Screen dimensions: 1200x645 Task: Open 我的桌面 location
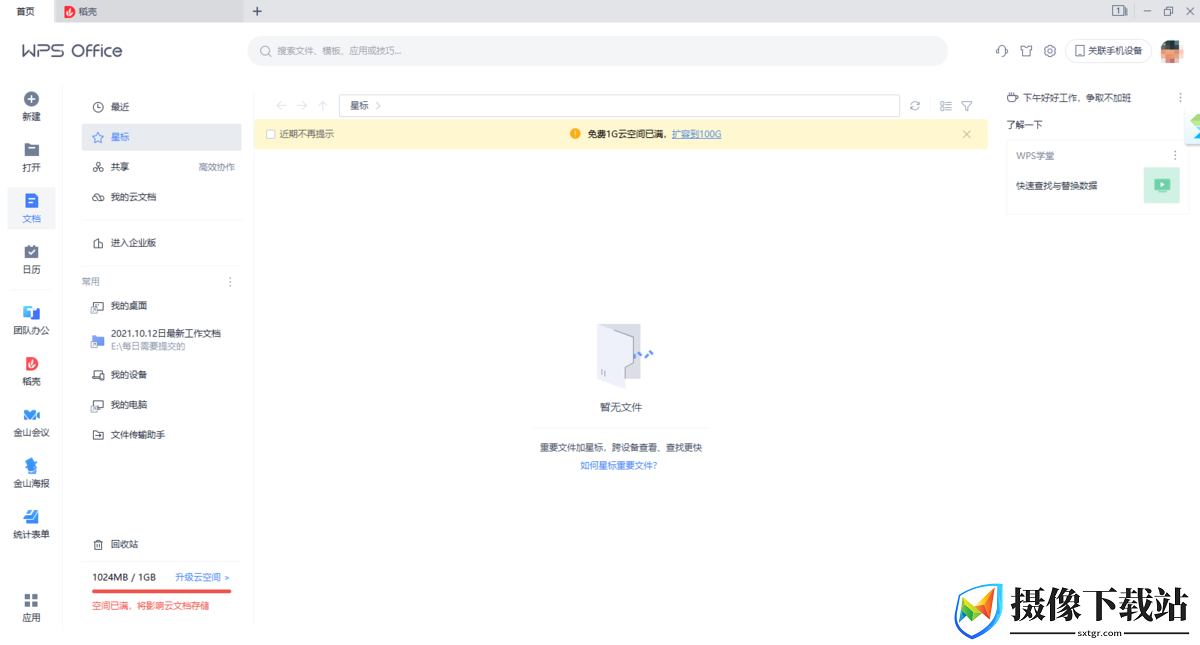pos(161,306)
